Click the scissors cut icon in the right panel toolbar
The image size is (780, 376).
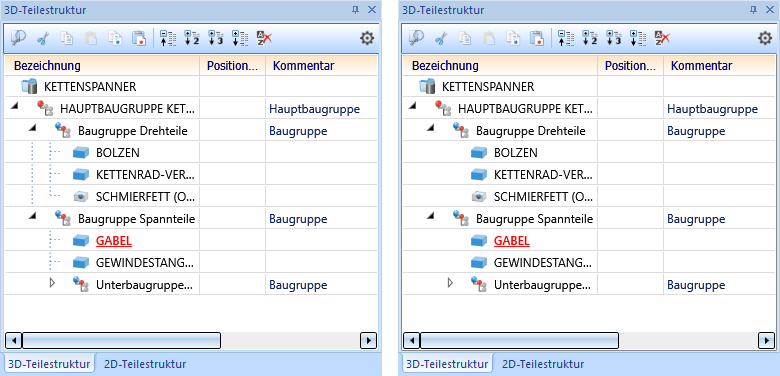(440, 38)
